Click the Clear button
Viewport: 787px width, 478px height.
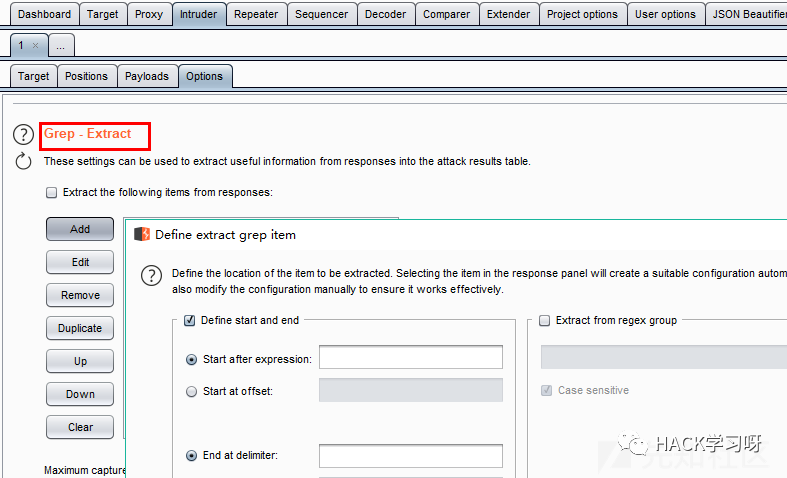(80, 427)
